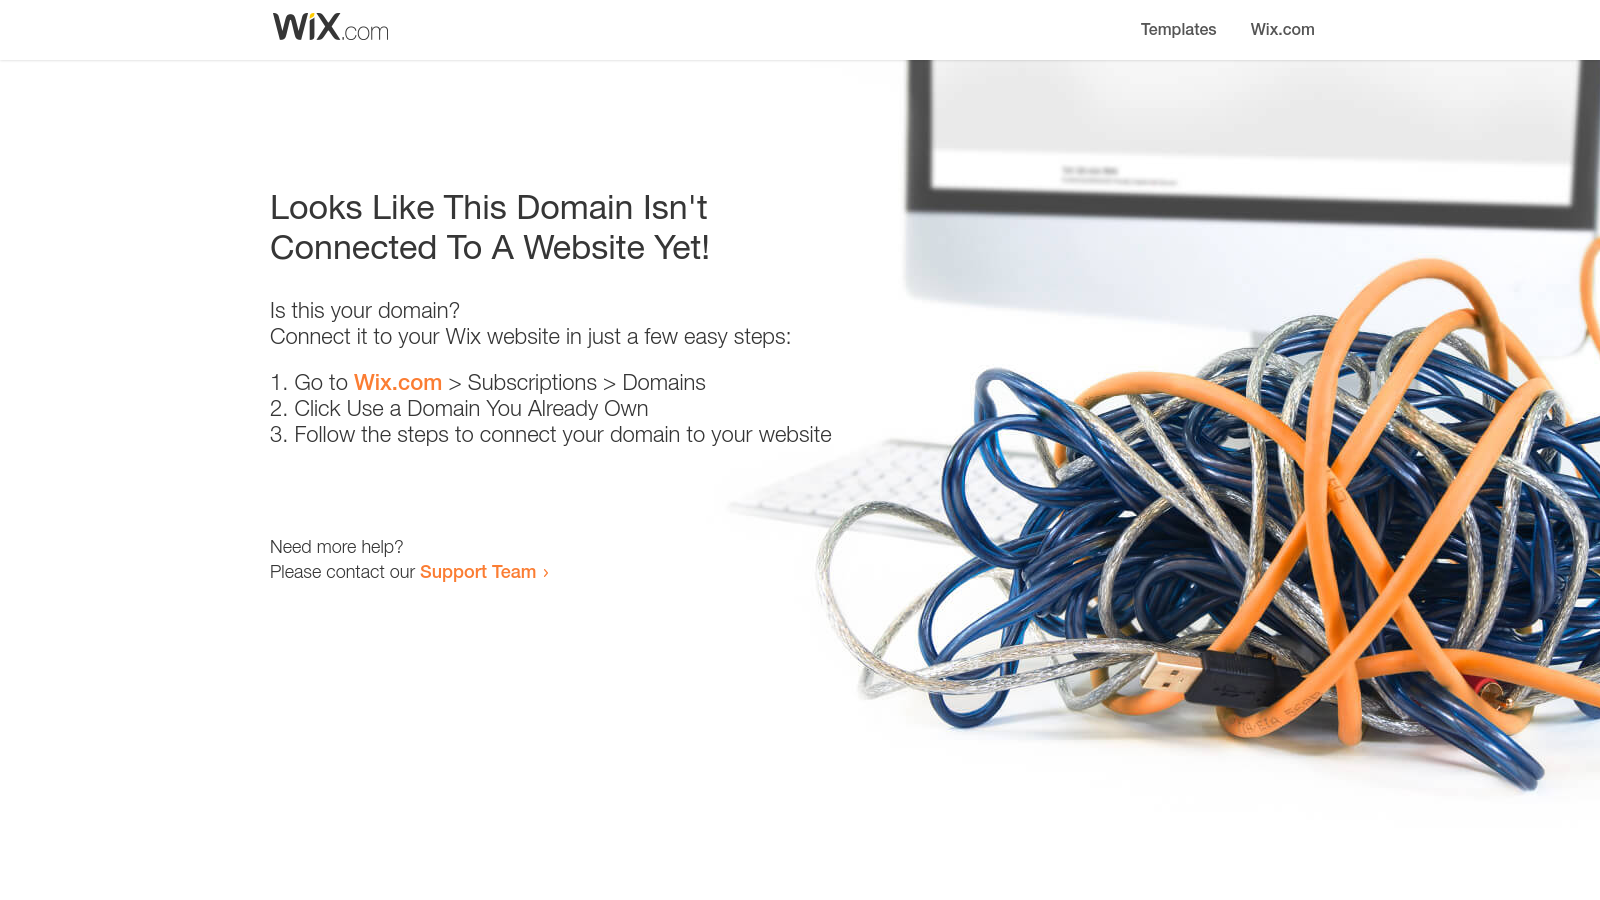This screenshot has height=900, width=1600.
Task: Click the 'Need more help?' text
Action: [337, 546]
